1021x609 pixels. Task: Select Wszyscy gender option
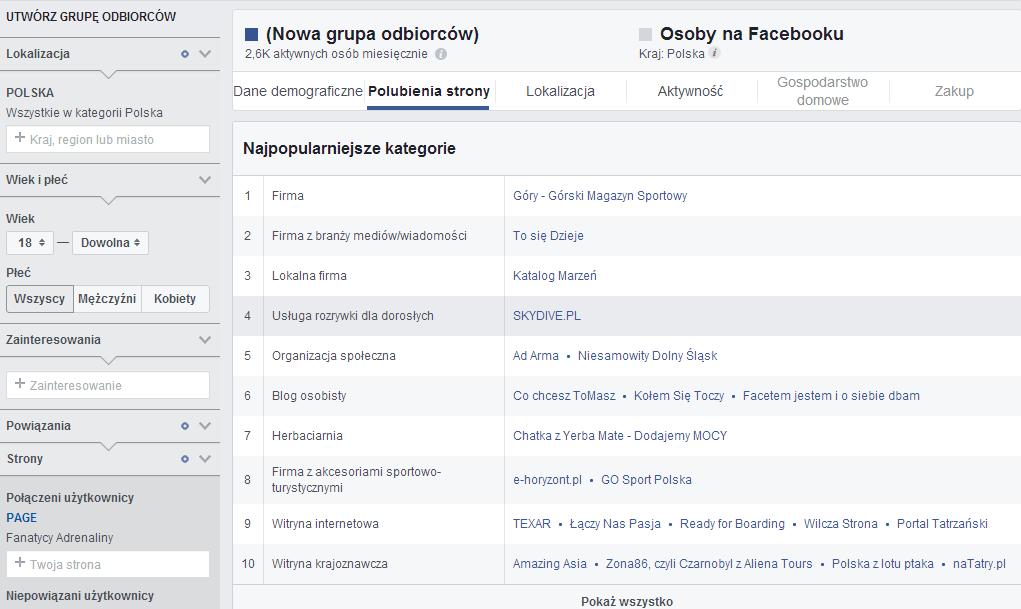click(40, 299)
